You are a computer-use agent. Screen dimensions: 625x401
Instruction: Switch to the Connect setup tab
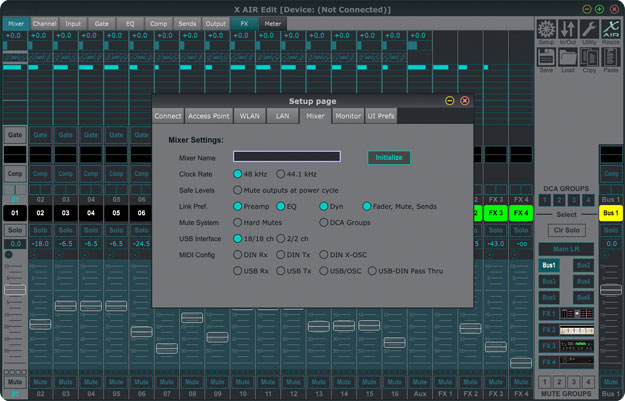click(168, 116)
